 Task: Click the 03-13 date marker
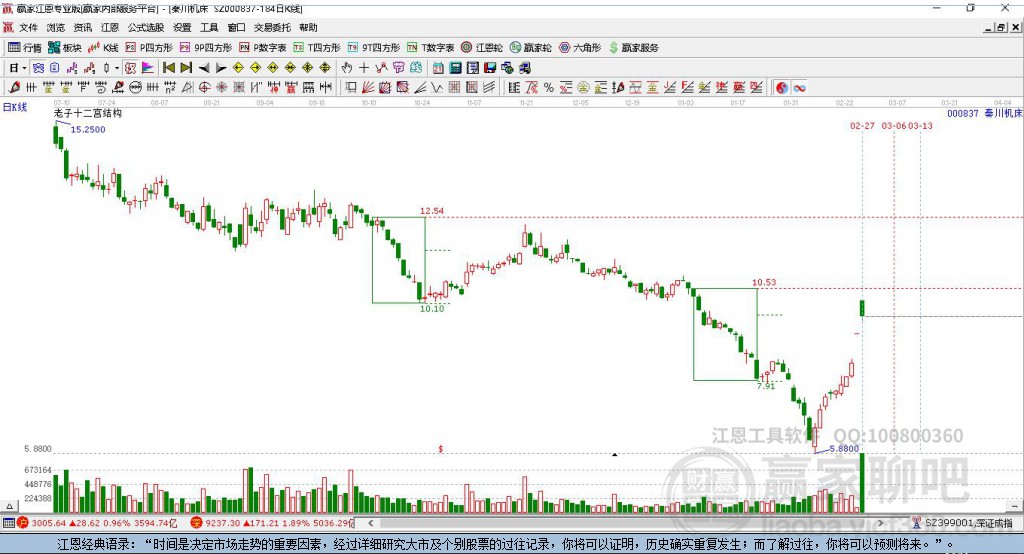click(920, 125)
